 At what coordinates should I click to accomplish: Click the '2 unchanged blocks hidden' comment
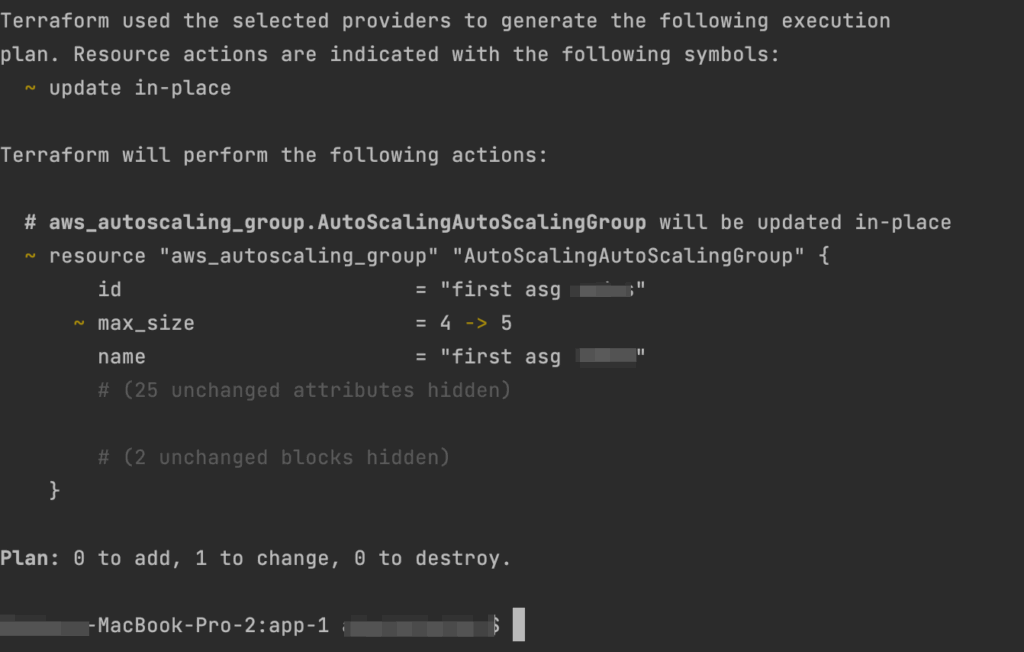274,457
